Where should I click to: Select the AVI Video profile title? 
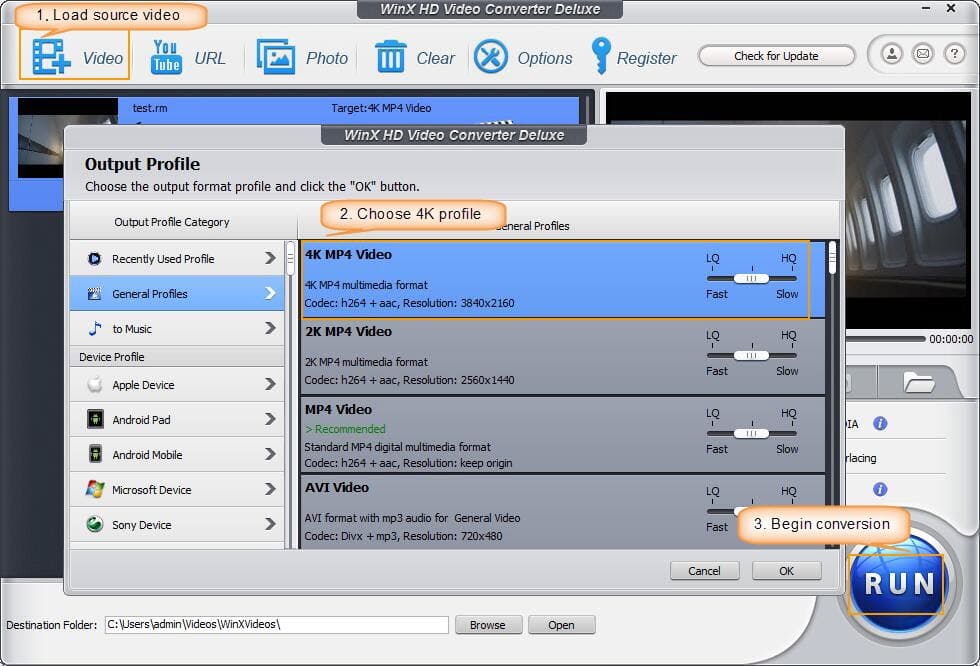coord(337,487)
